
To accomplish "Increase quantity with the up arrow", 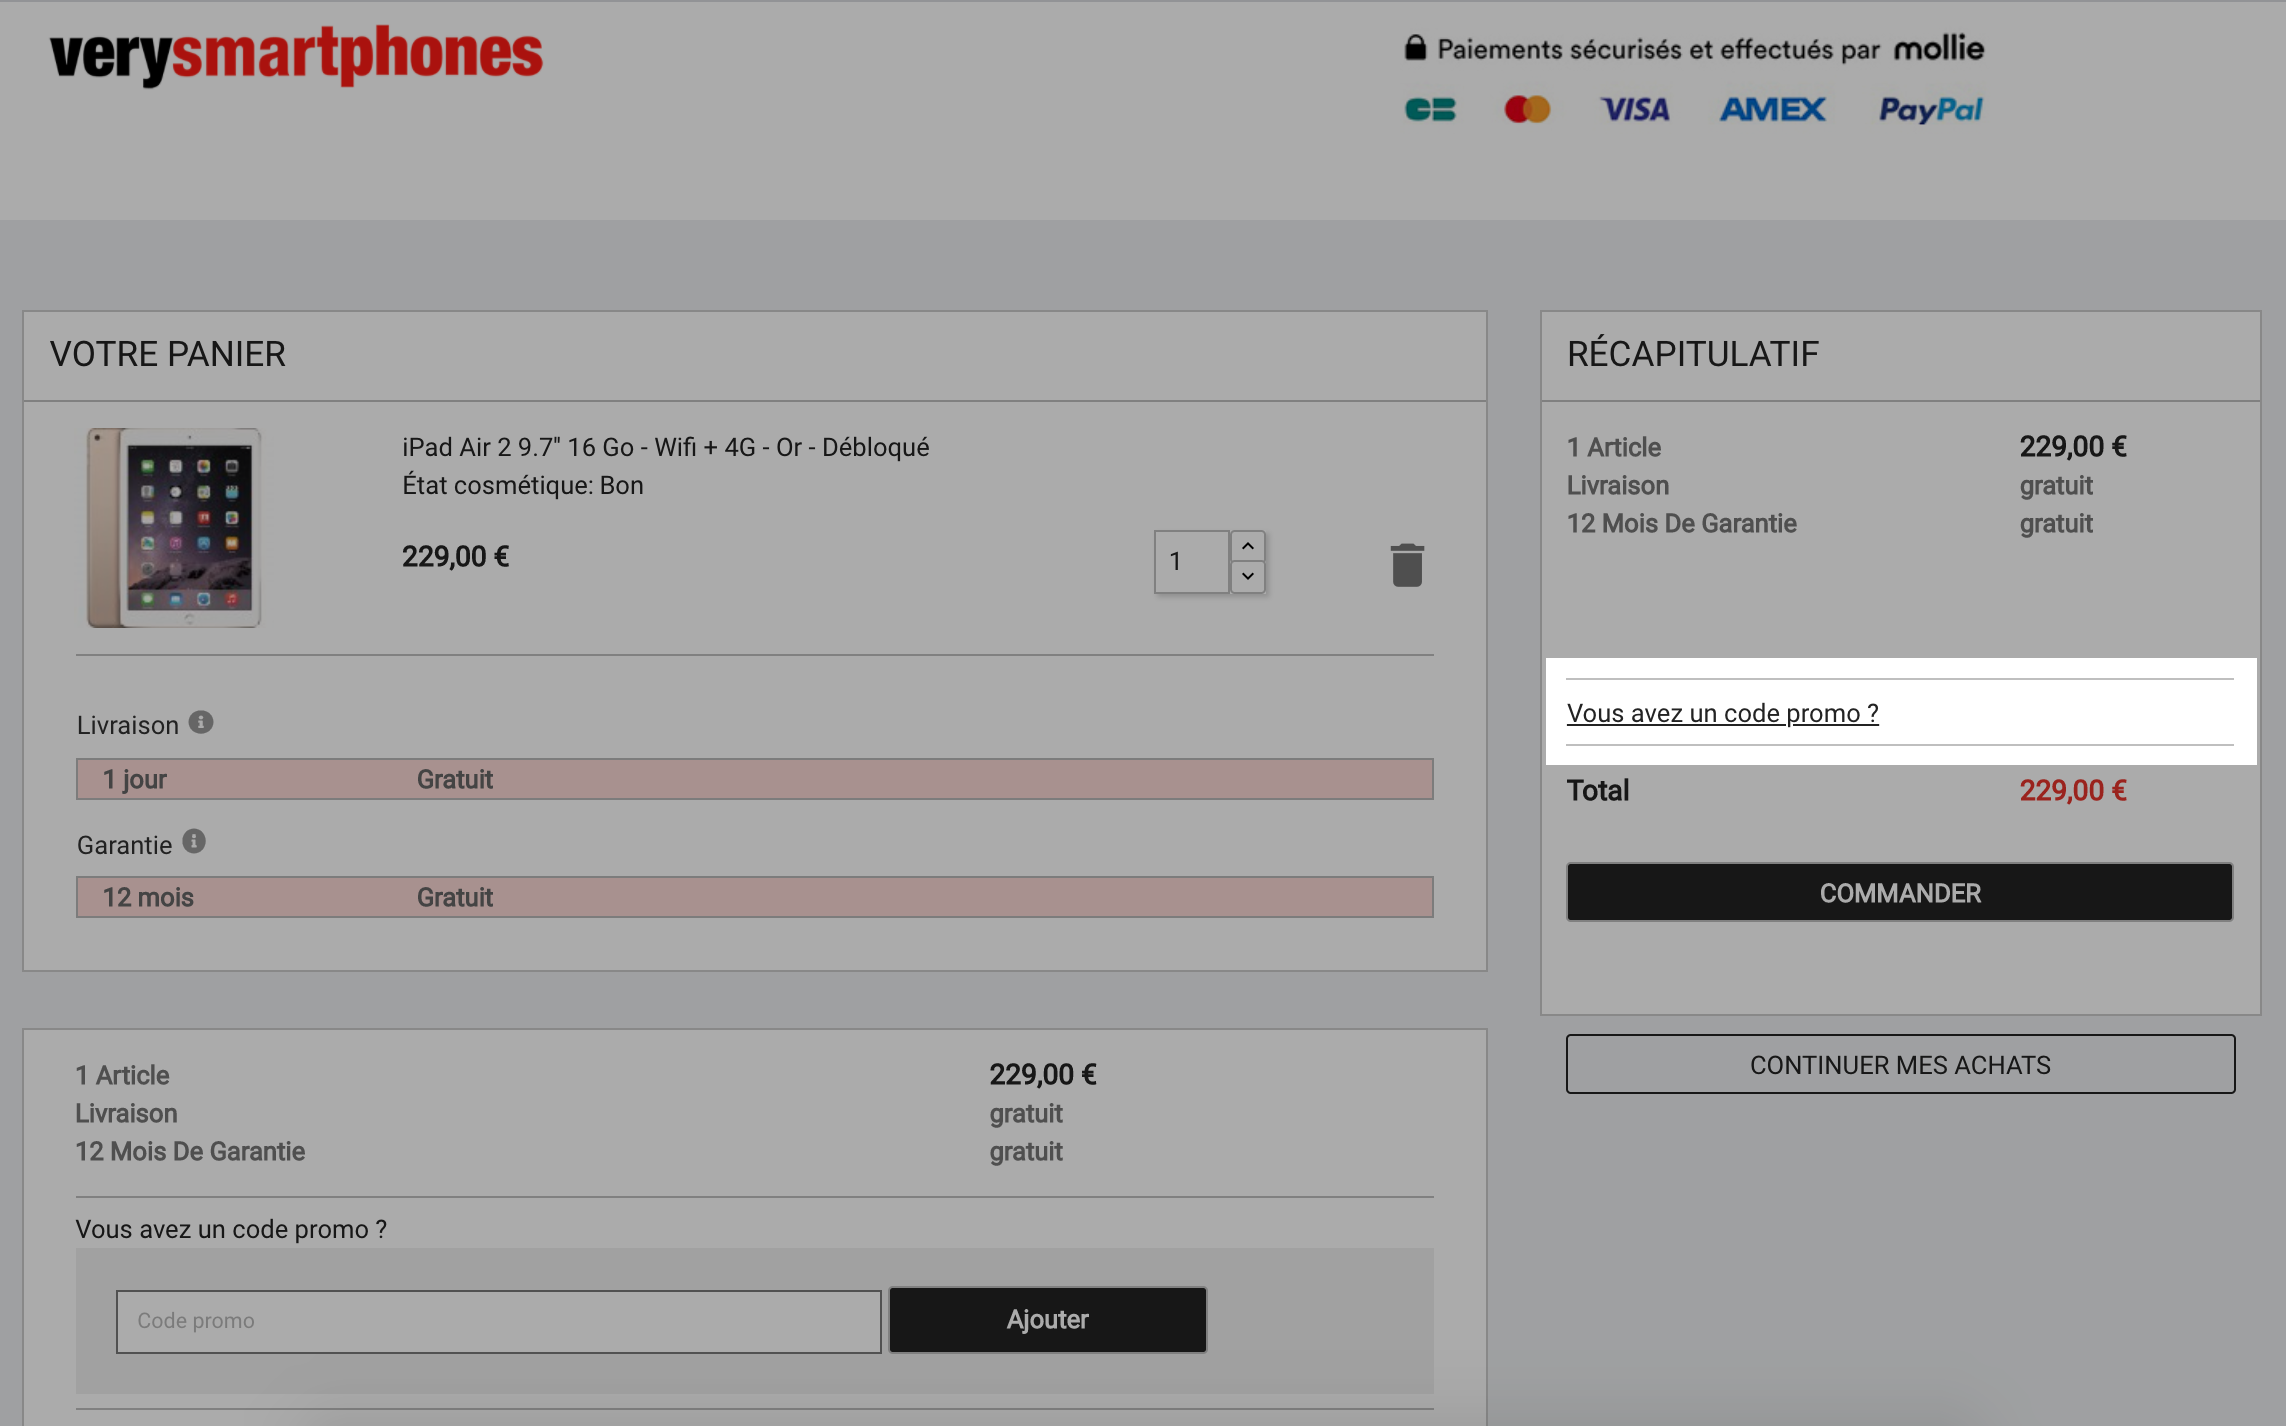I will tap(1248, 546).
